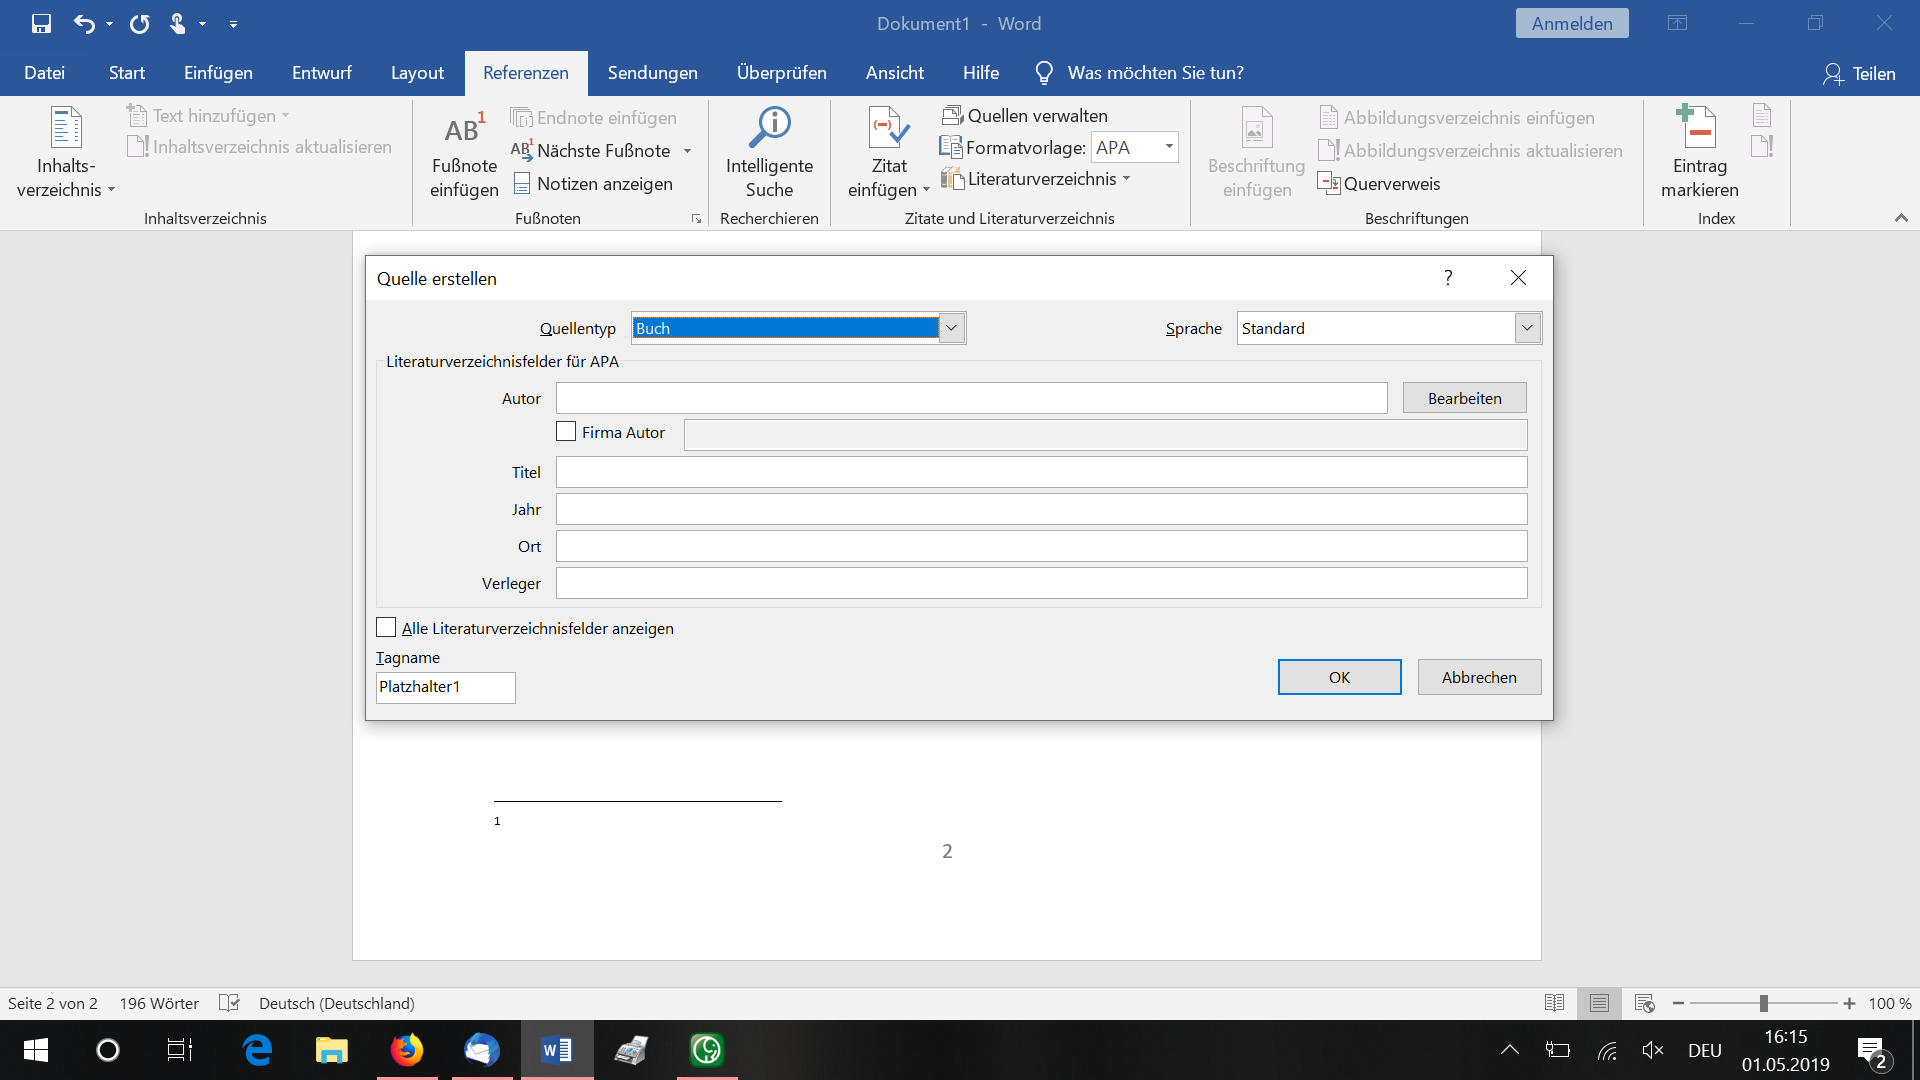Click the Undo arrow icon

(x=84, y=23)
